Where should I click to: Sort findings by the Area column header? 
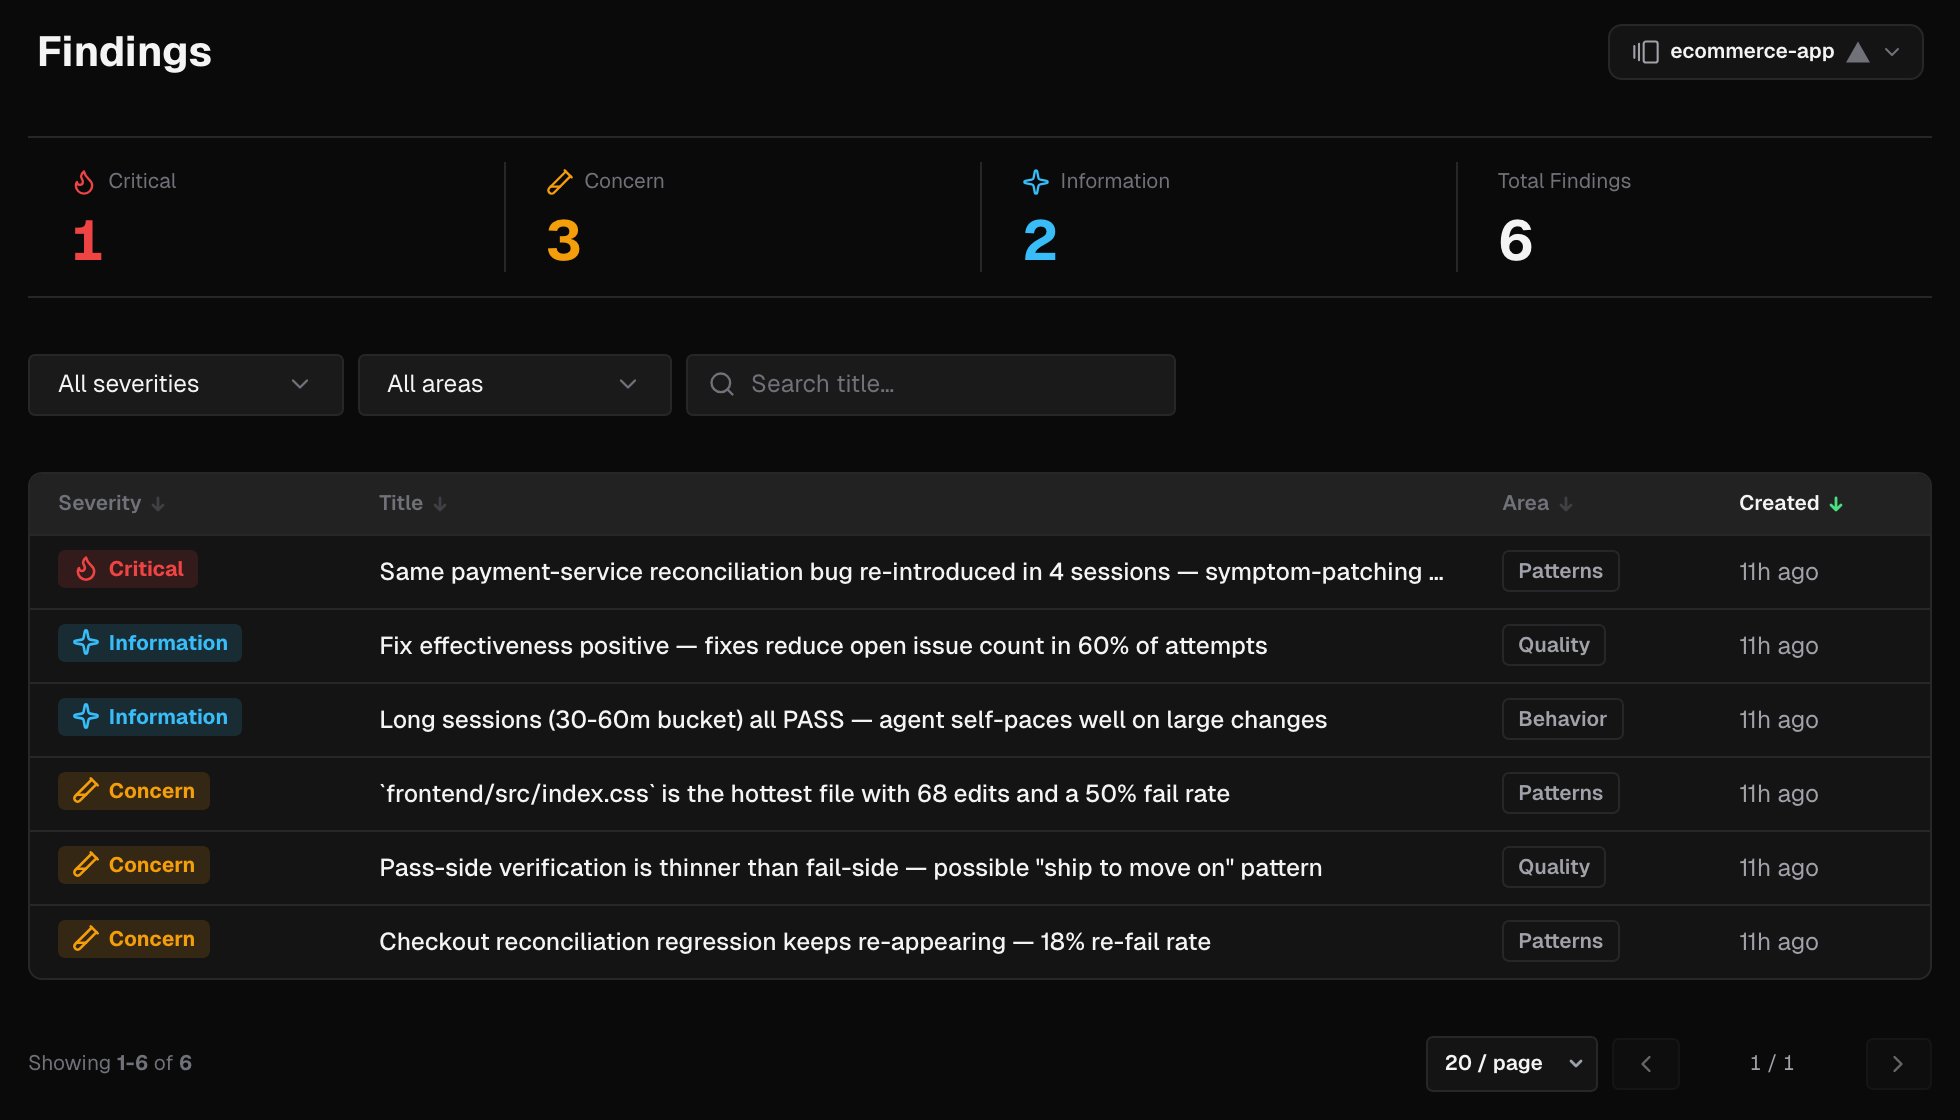(1537, 503)
